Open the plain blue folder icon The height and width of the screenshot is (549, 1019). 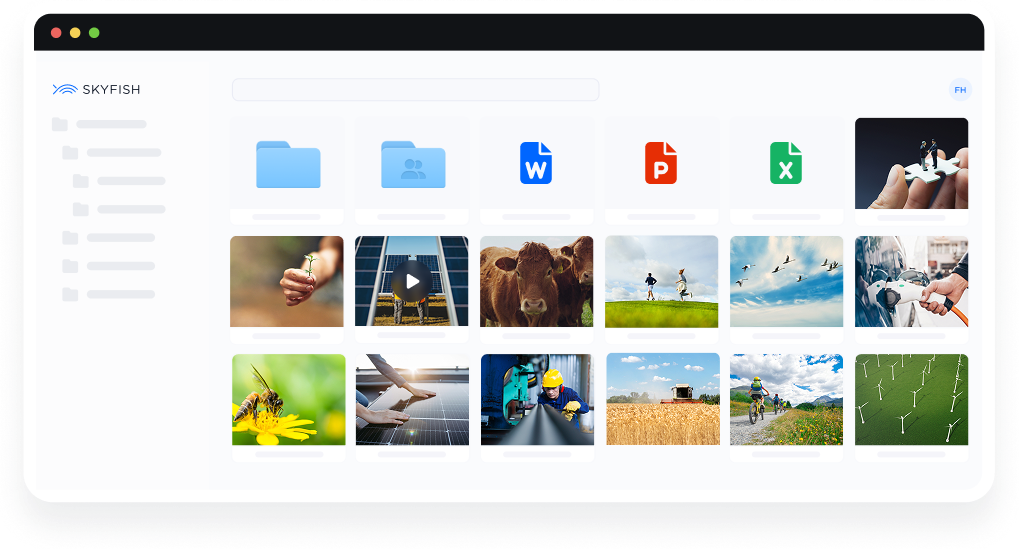(x=288, y=164)
